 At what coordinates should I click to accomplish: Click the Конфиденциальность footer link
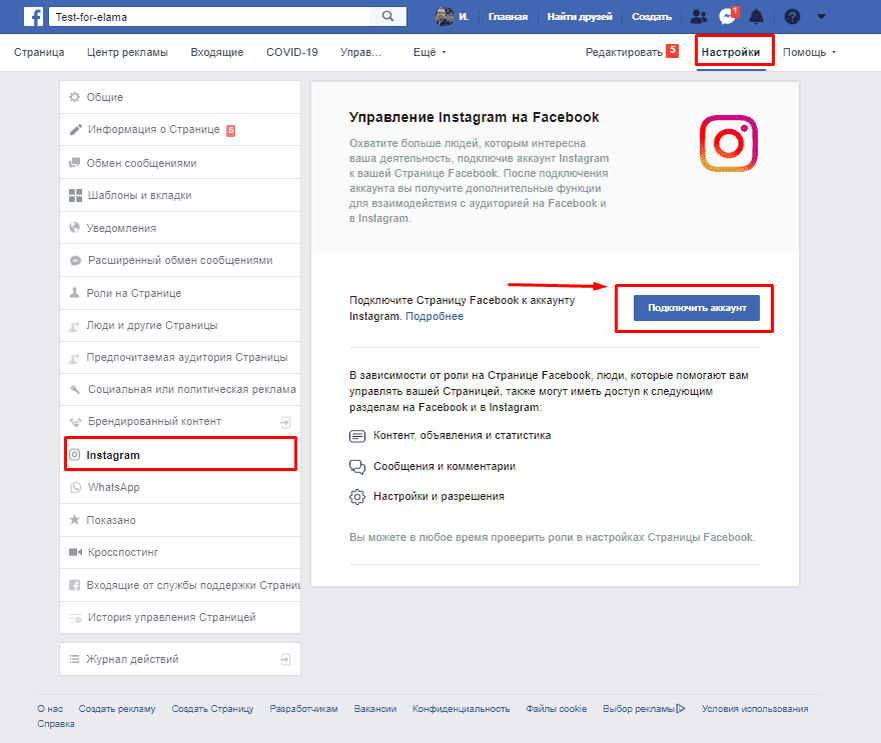coord(461,709)
